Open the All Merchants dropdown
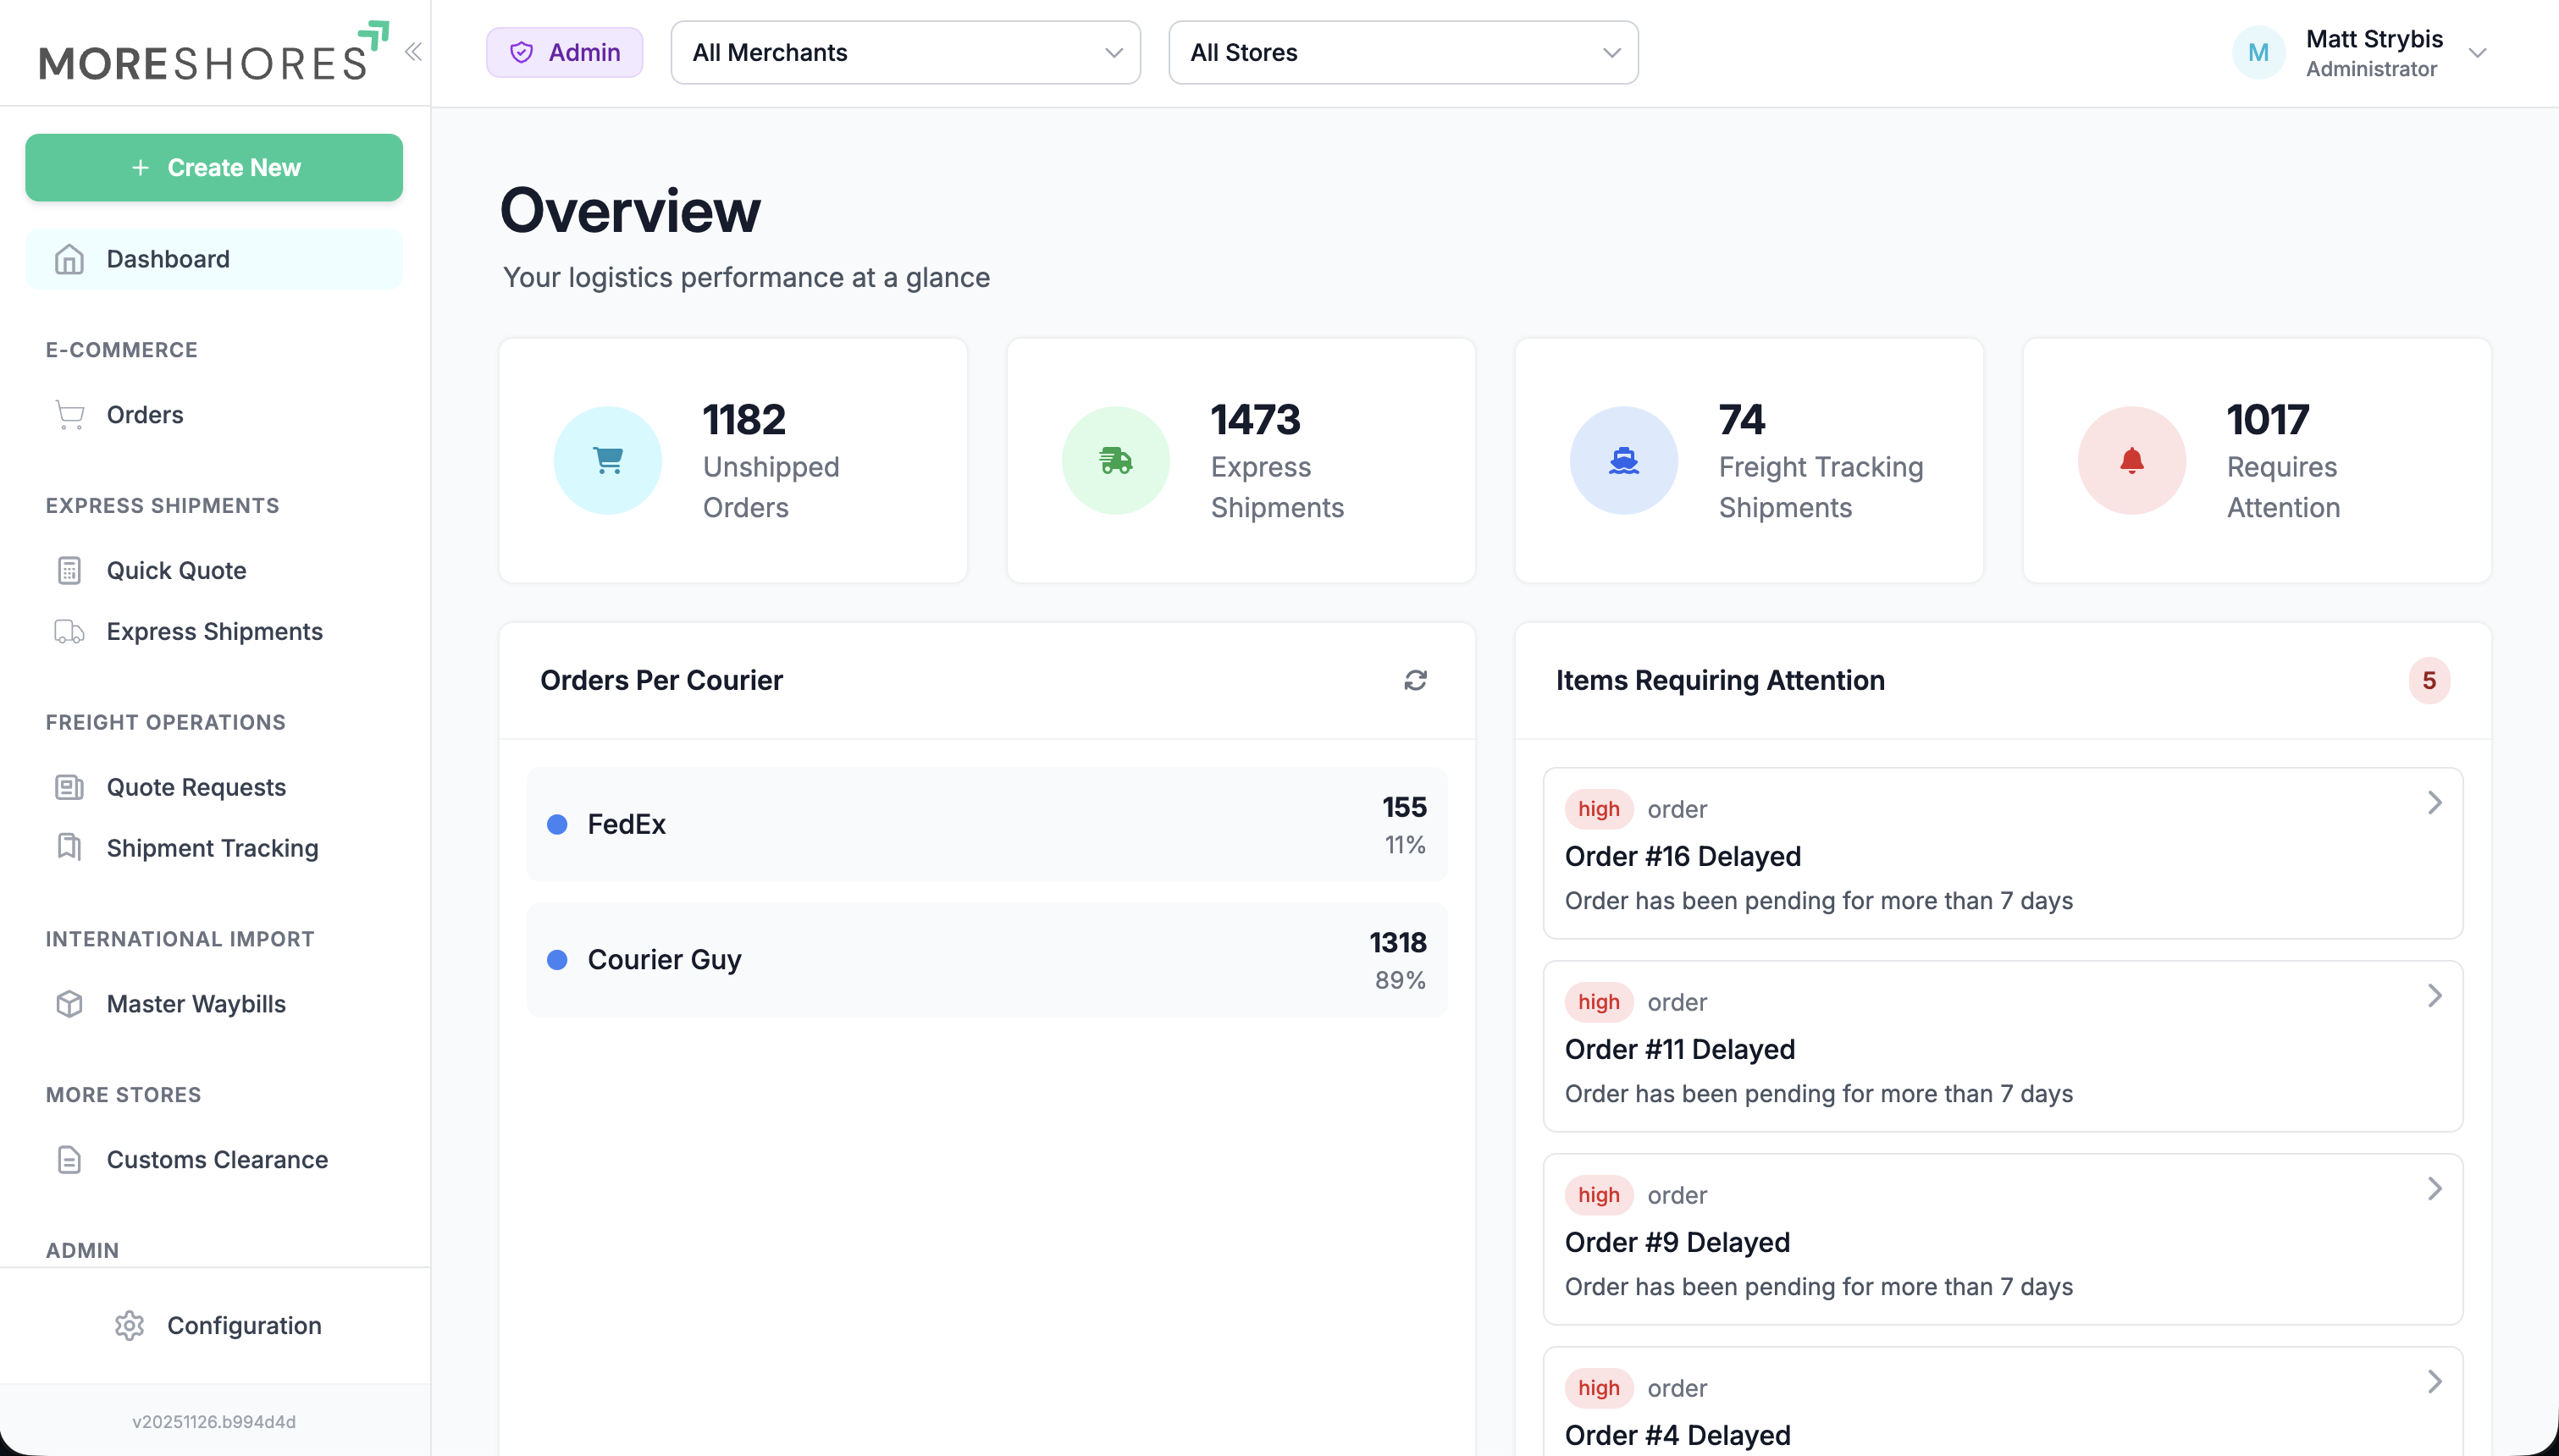 tap(905, 52)
